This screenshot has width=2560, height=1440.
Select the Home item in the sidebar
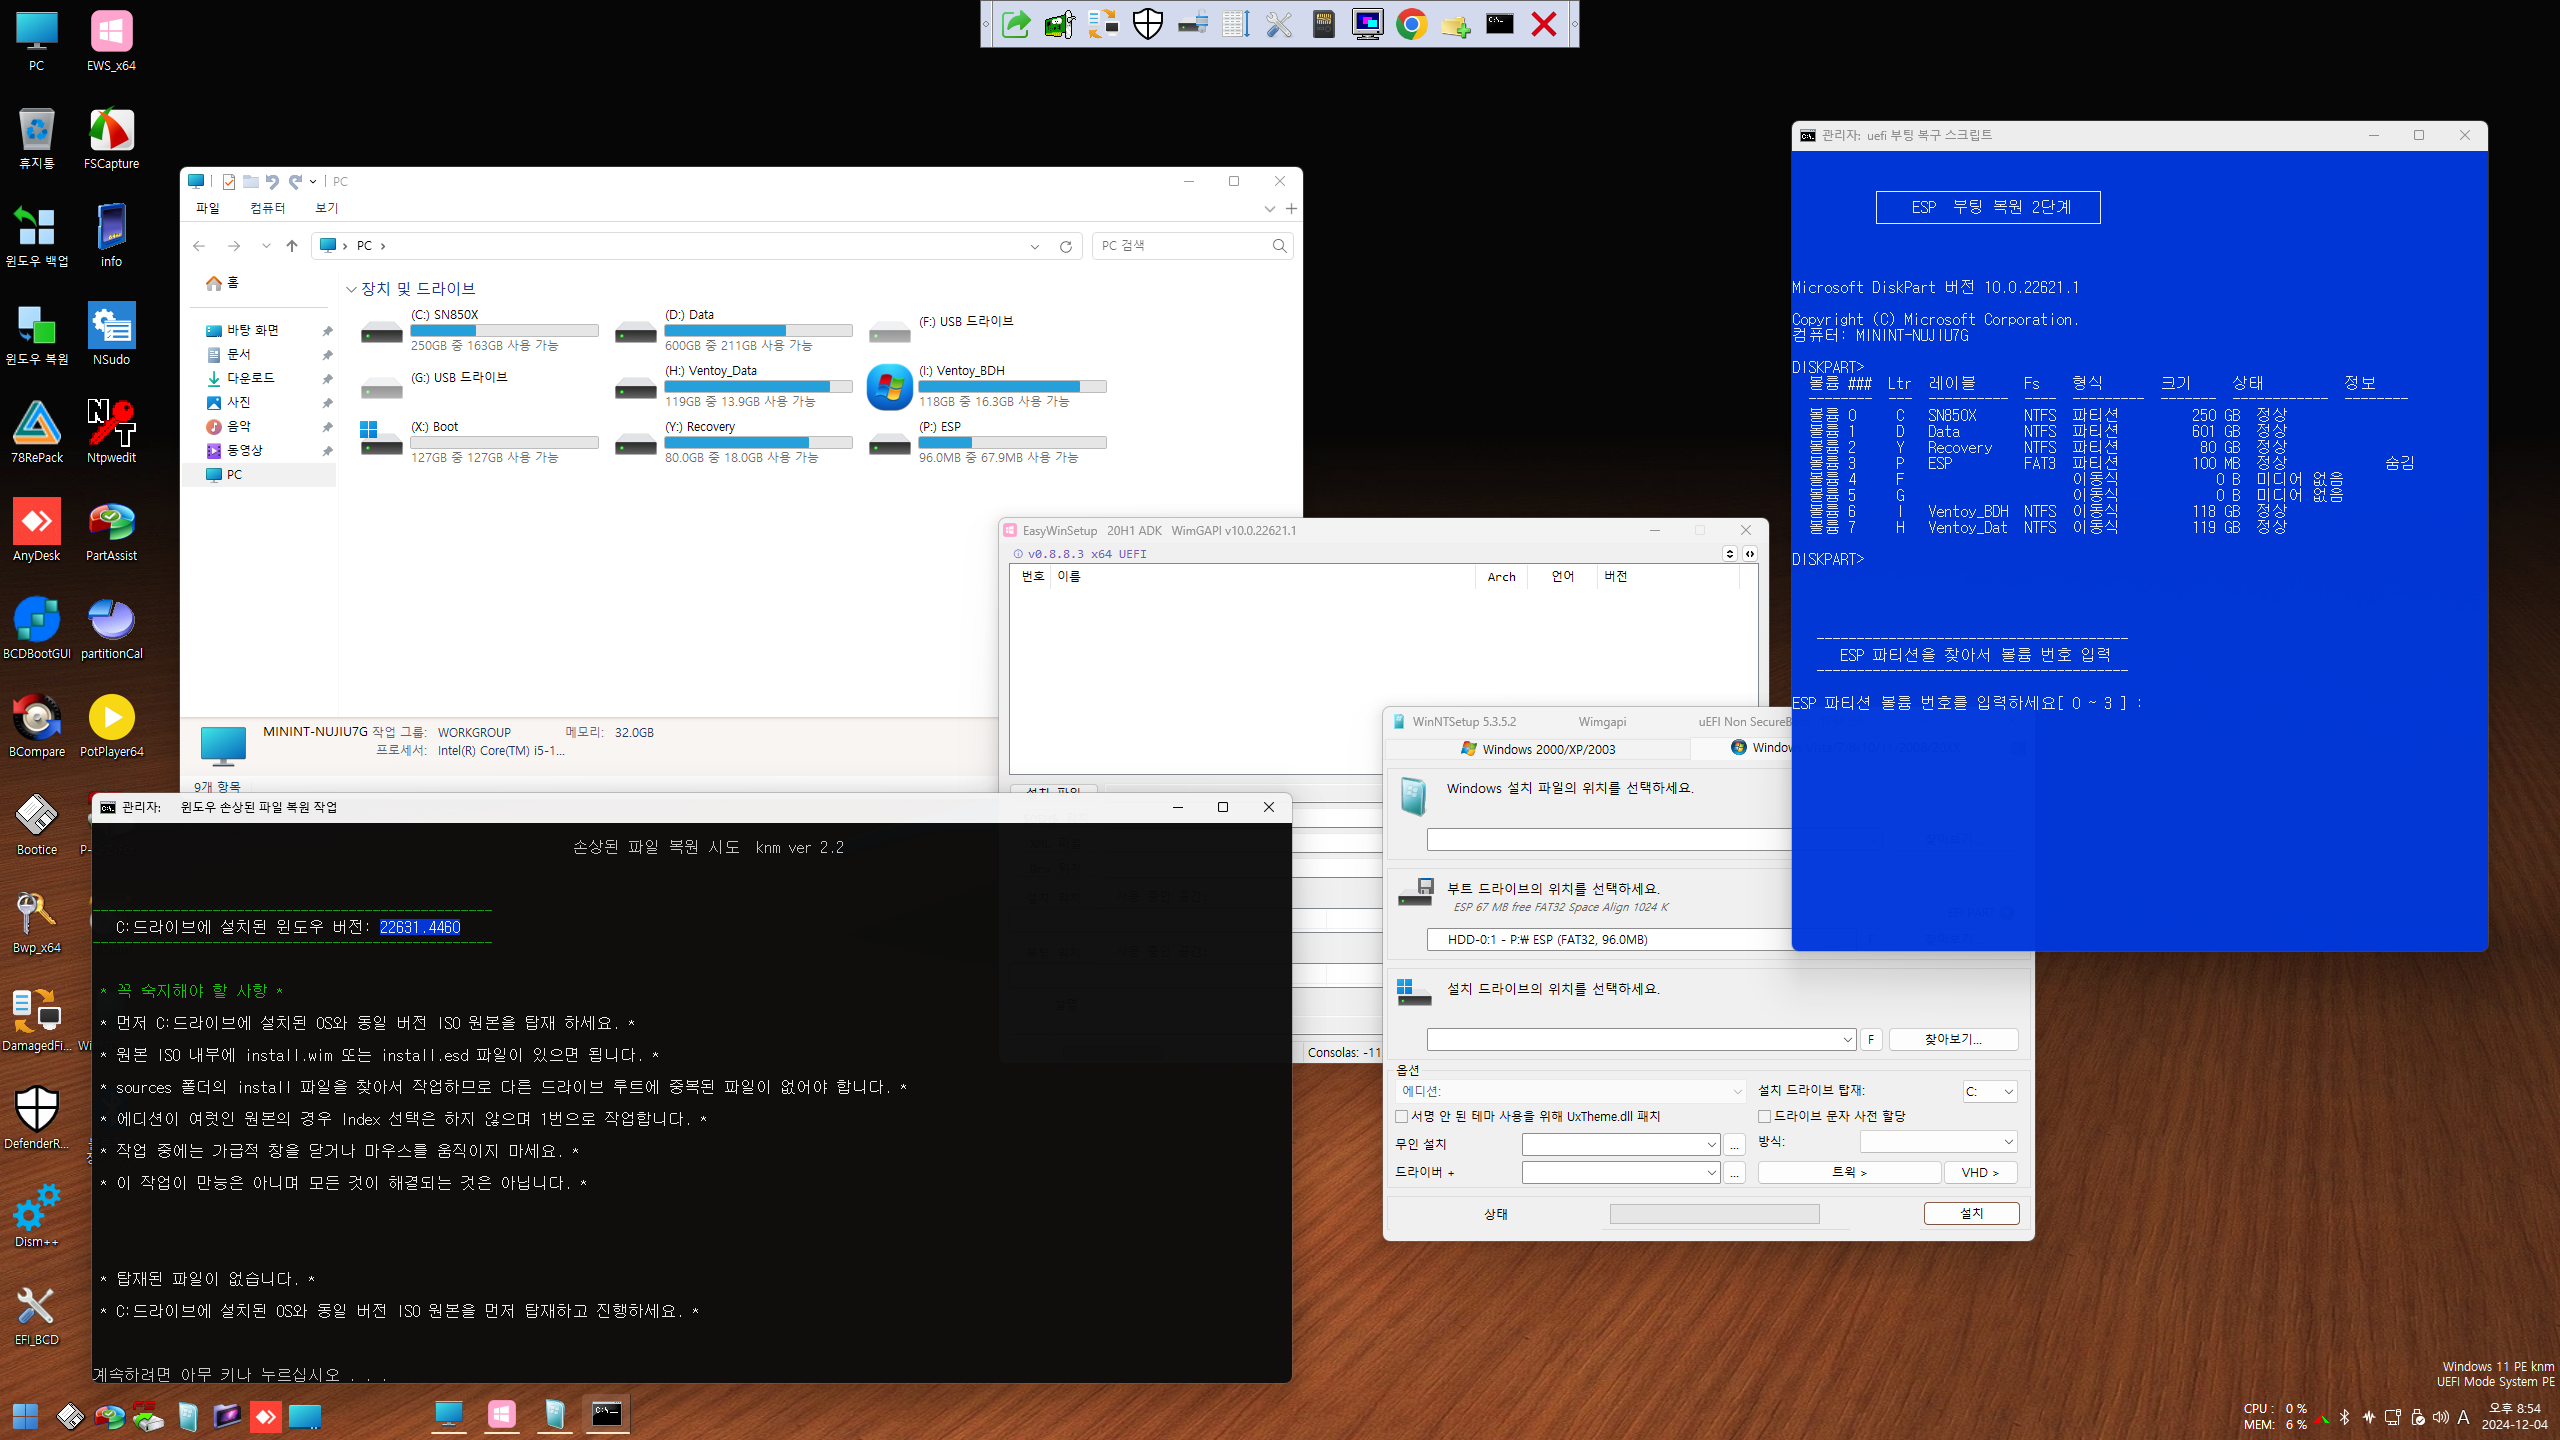click(x=222, y=283)
